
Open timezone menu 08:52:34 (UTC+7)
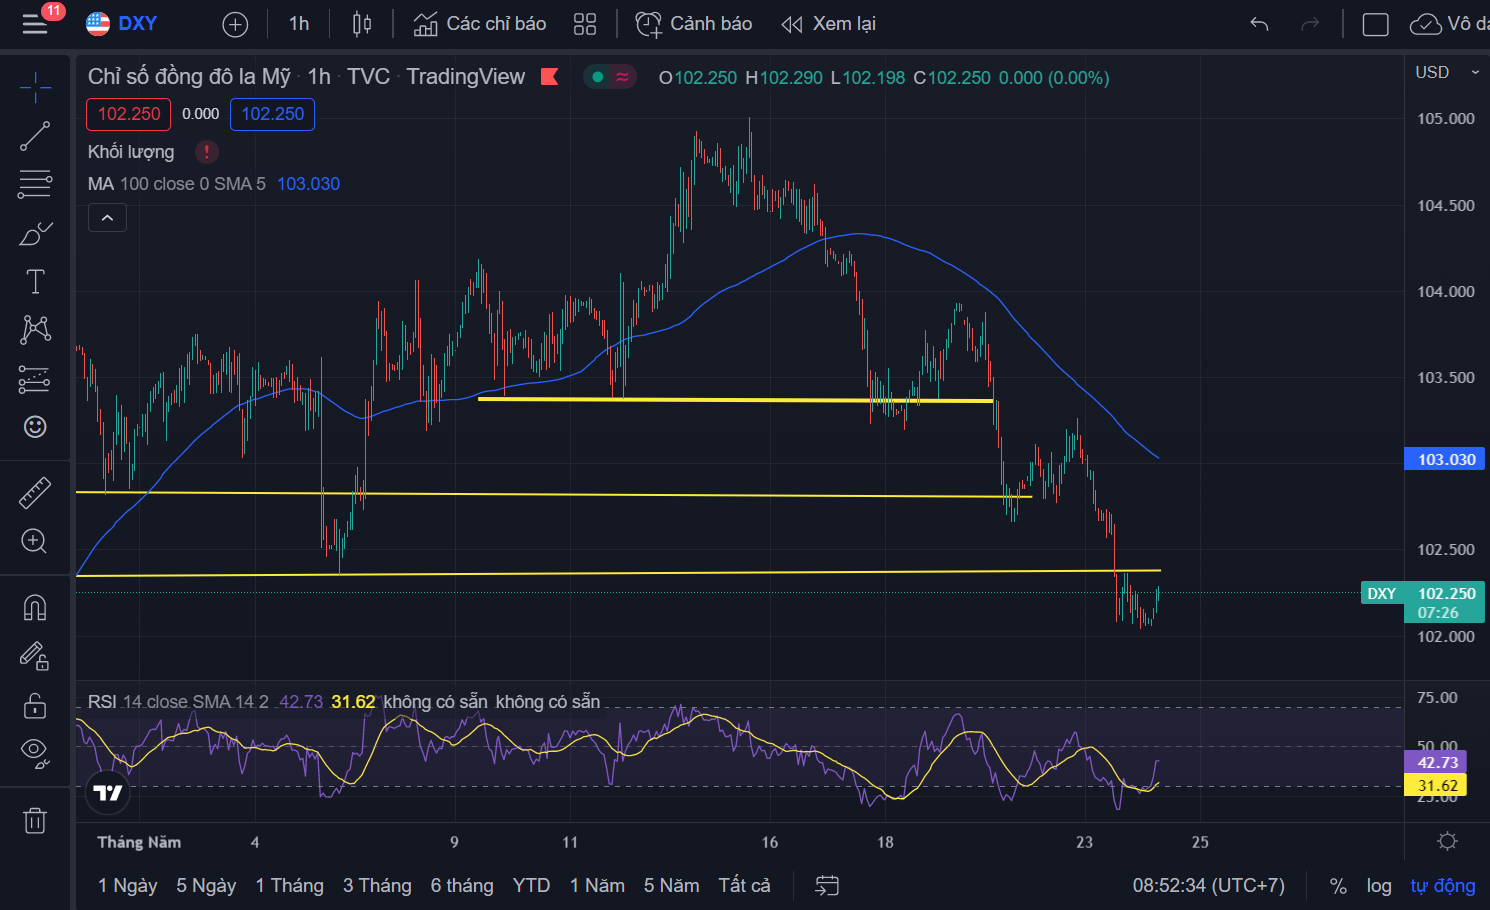[1208, 885]
